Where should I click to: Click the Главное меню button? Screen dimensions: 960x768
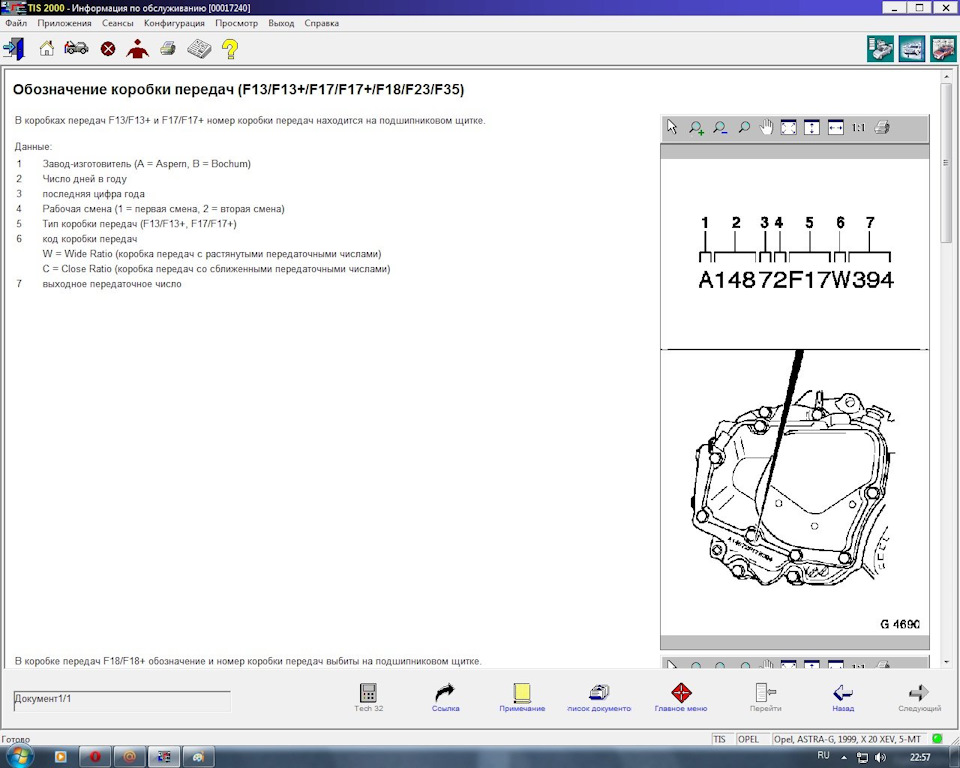(681, 697)
